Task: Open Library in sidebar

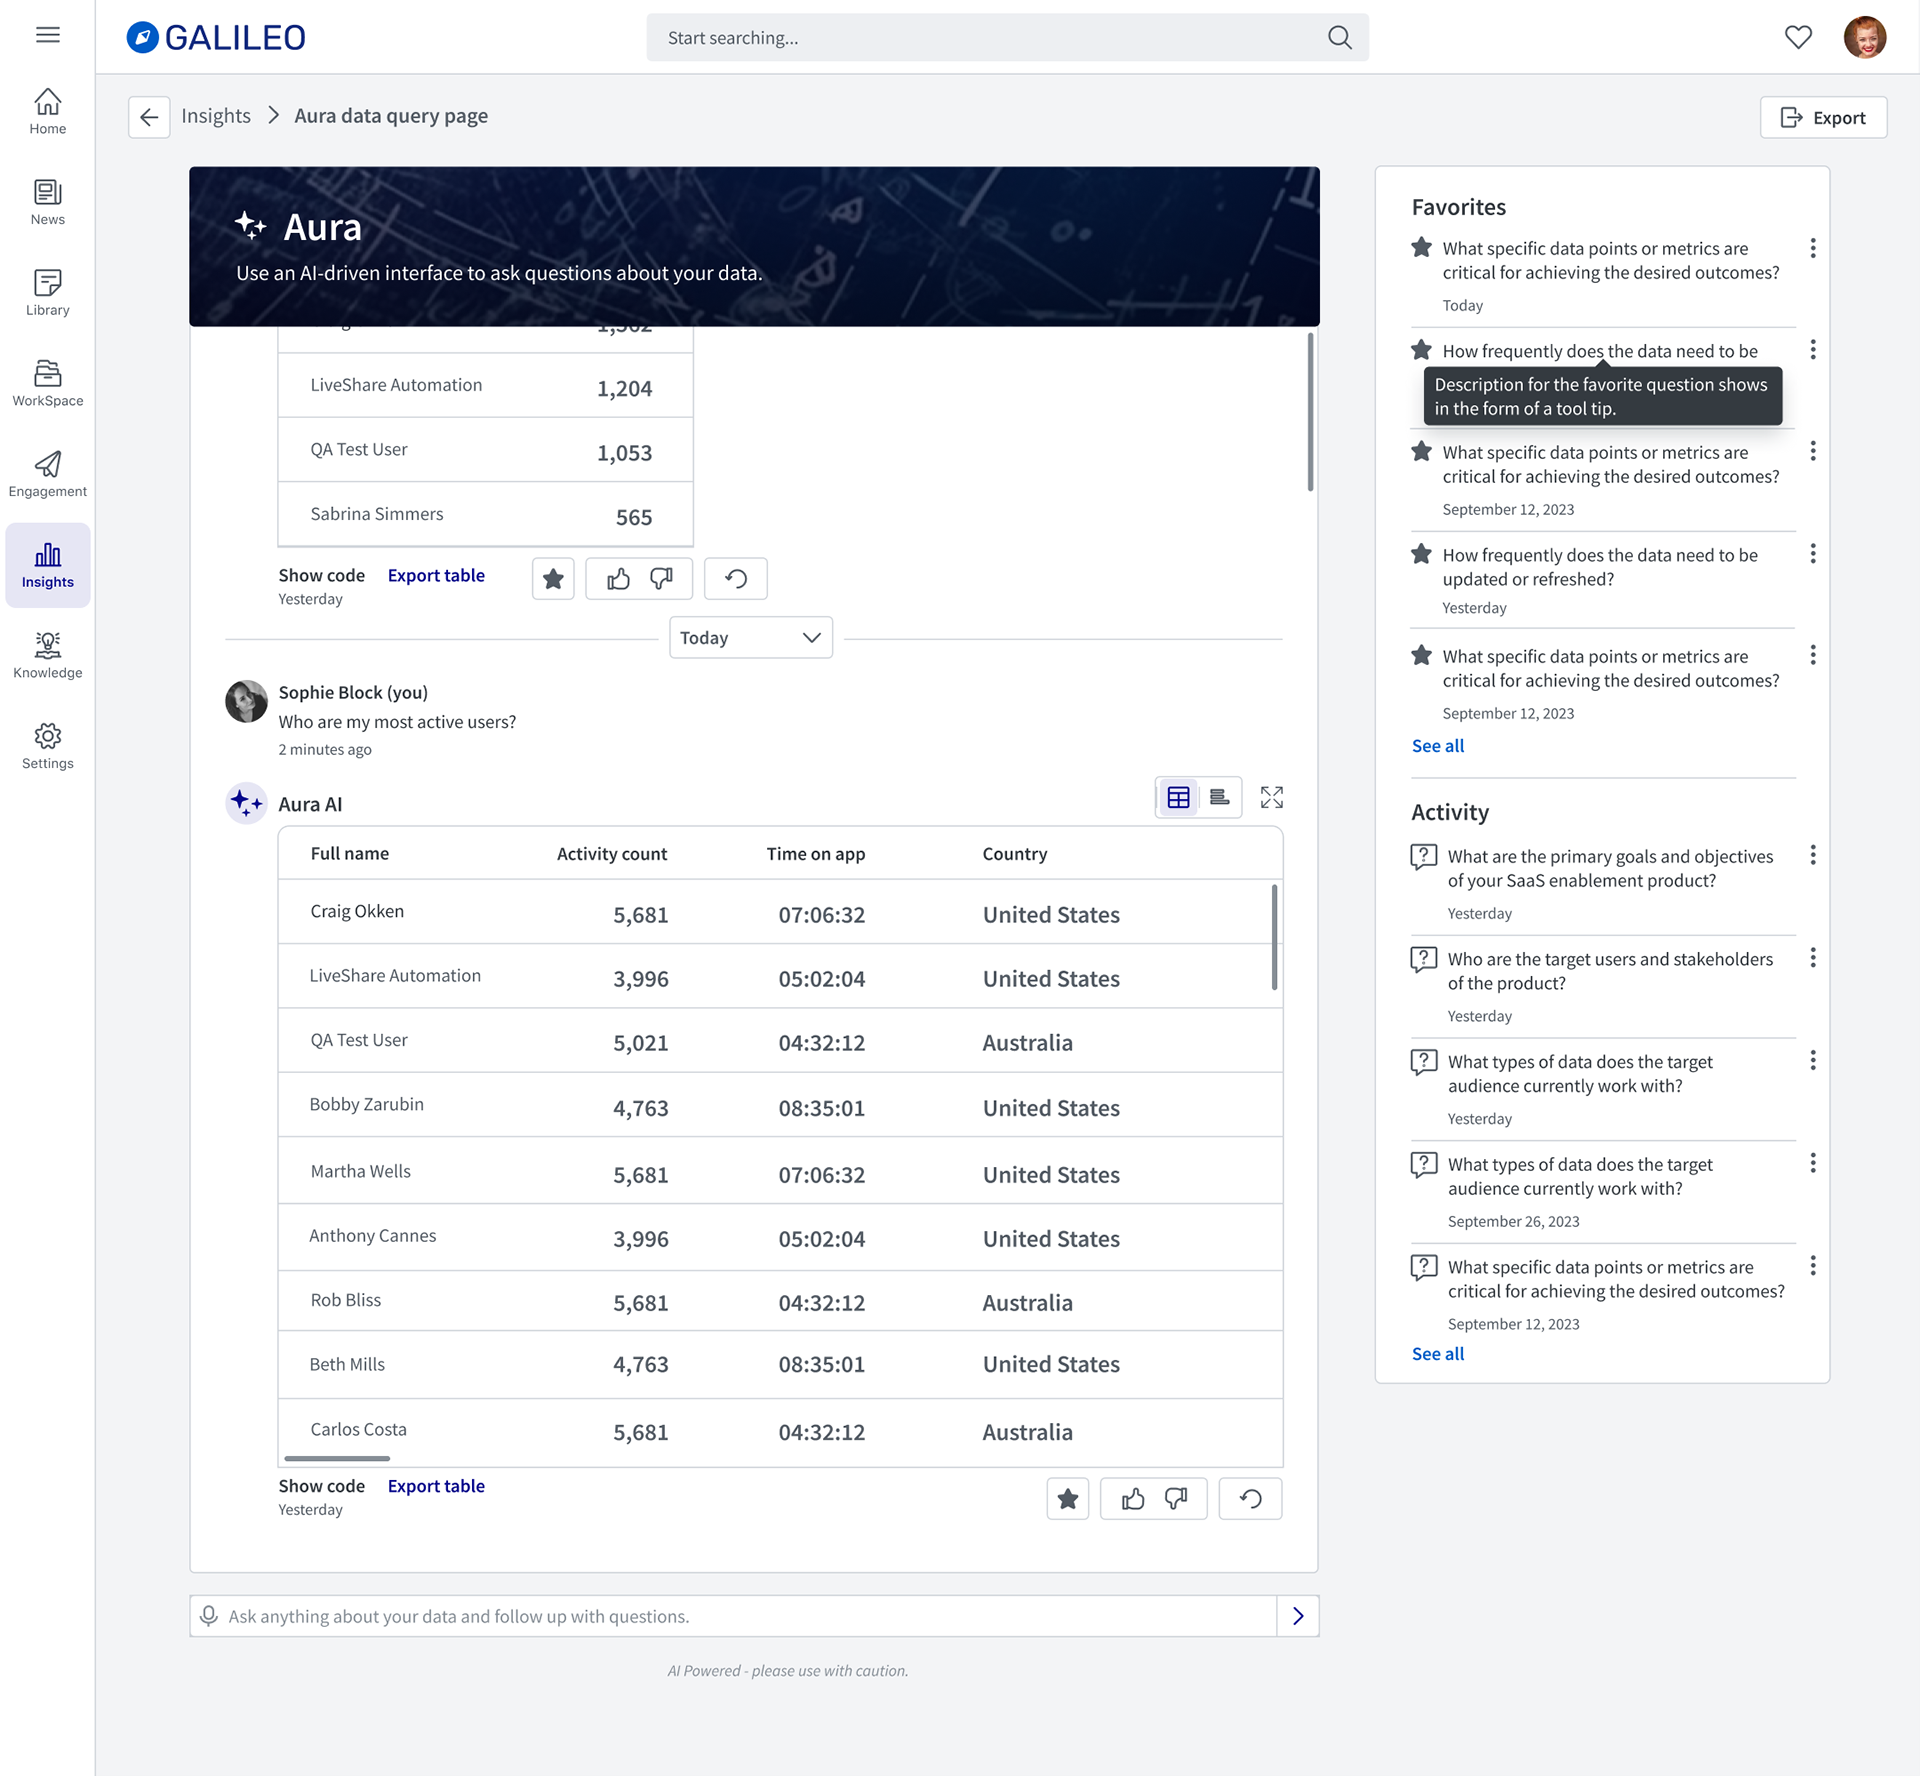Action: tap(47, 293)
